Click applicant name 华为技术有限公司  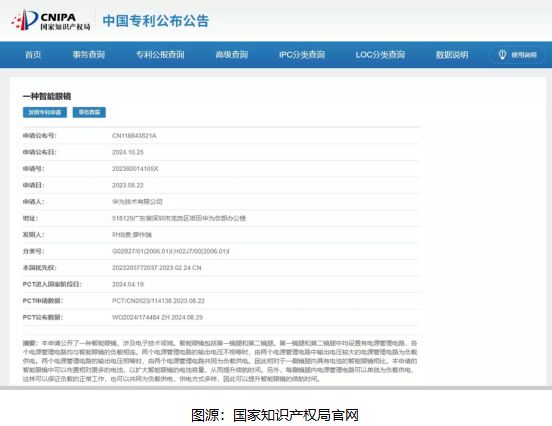137,202
